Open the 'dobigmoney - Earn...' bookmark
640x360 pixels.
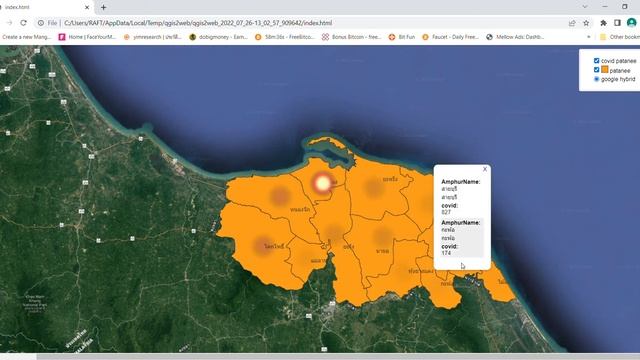tap(218, 37)
